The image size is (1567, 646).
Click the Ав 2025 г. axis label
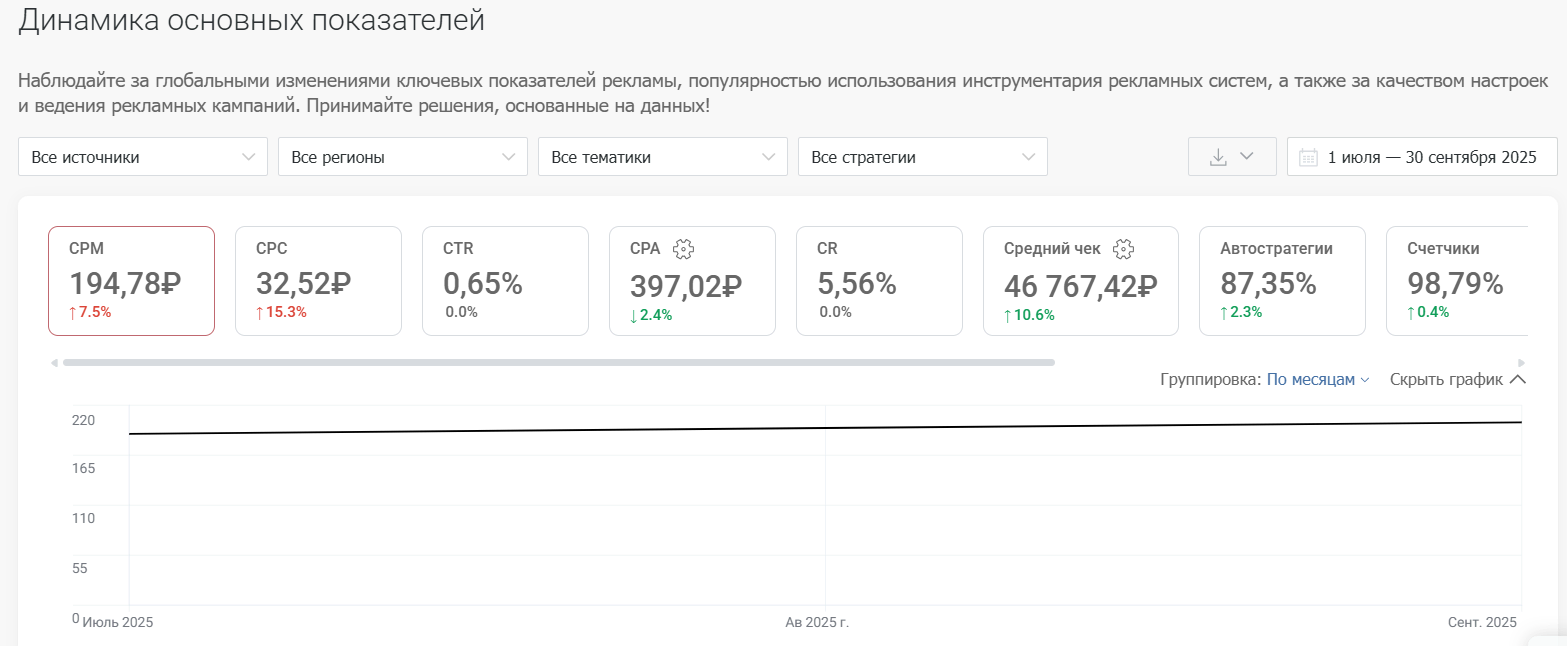817,622
